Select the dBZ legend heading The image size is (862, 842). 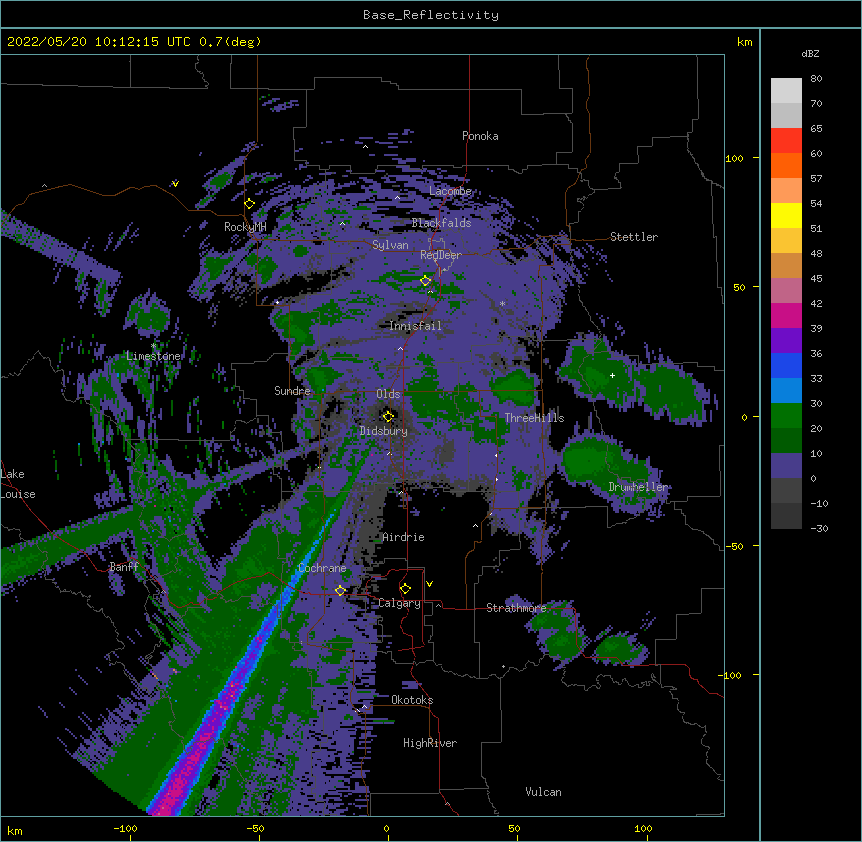click(x=810, y=53)
